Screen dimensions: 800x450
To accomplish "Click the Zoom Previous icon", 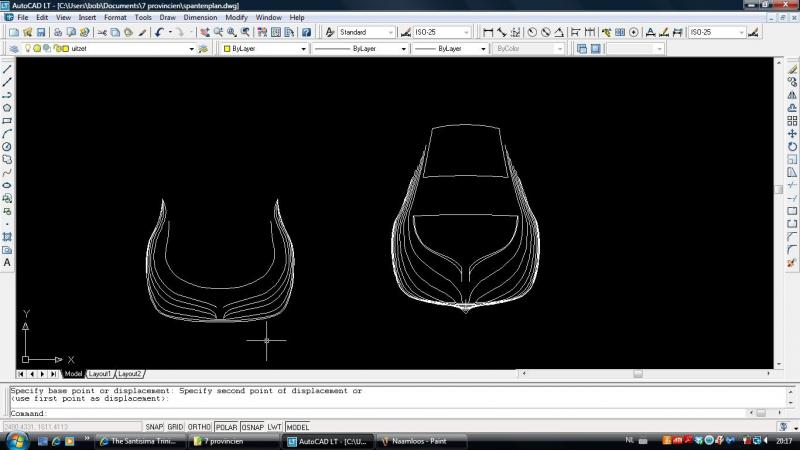I will point(245,32).
